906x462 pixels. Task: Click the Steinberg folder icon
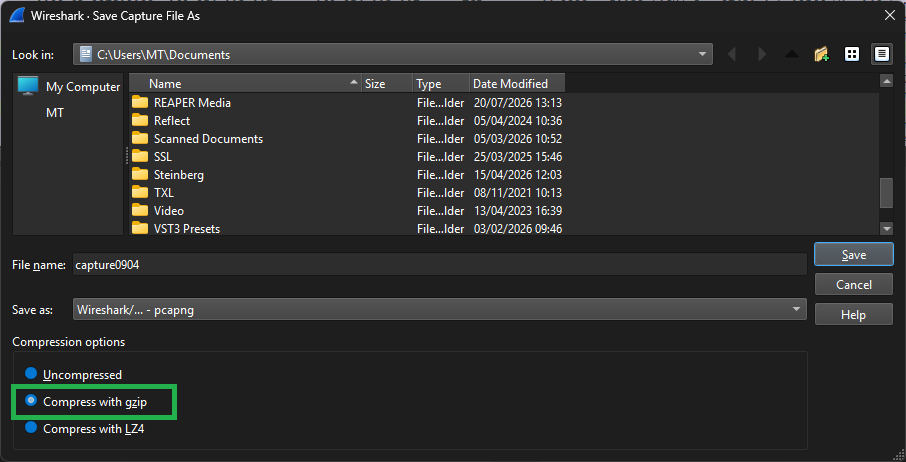tap(140, 174)
